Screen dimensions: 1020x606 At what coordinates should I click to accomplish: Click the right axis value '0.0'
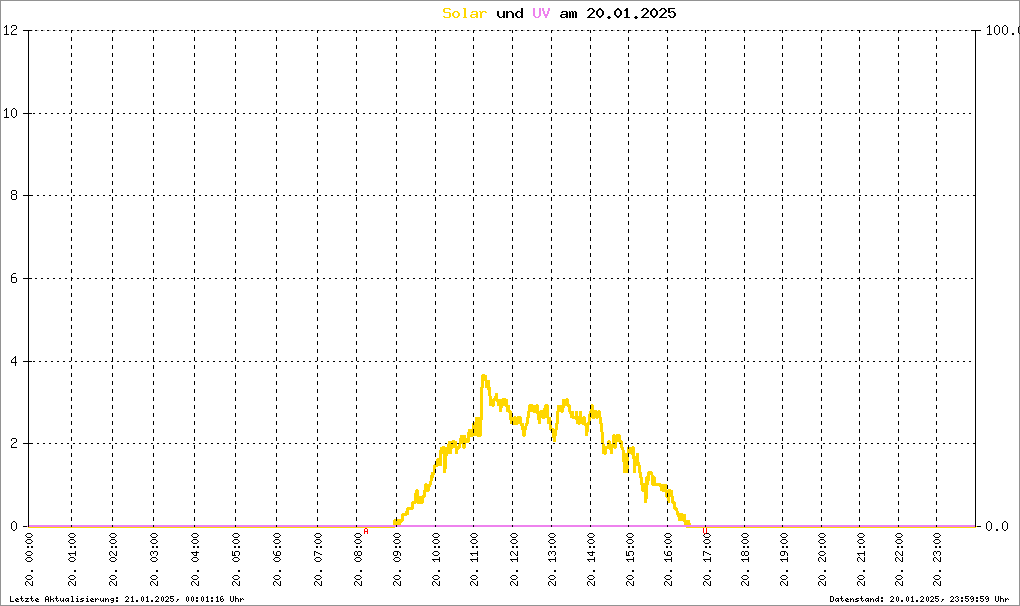coord(997,526)
